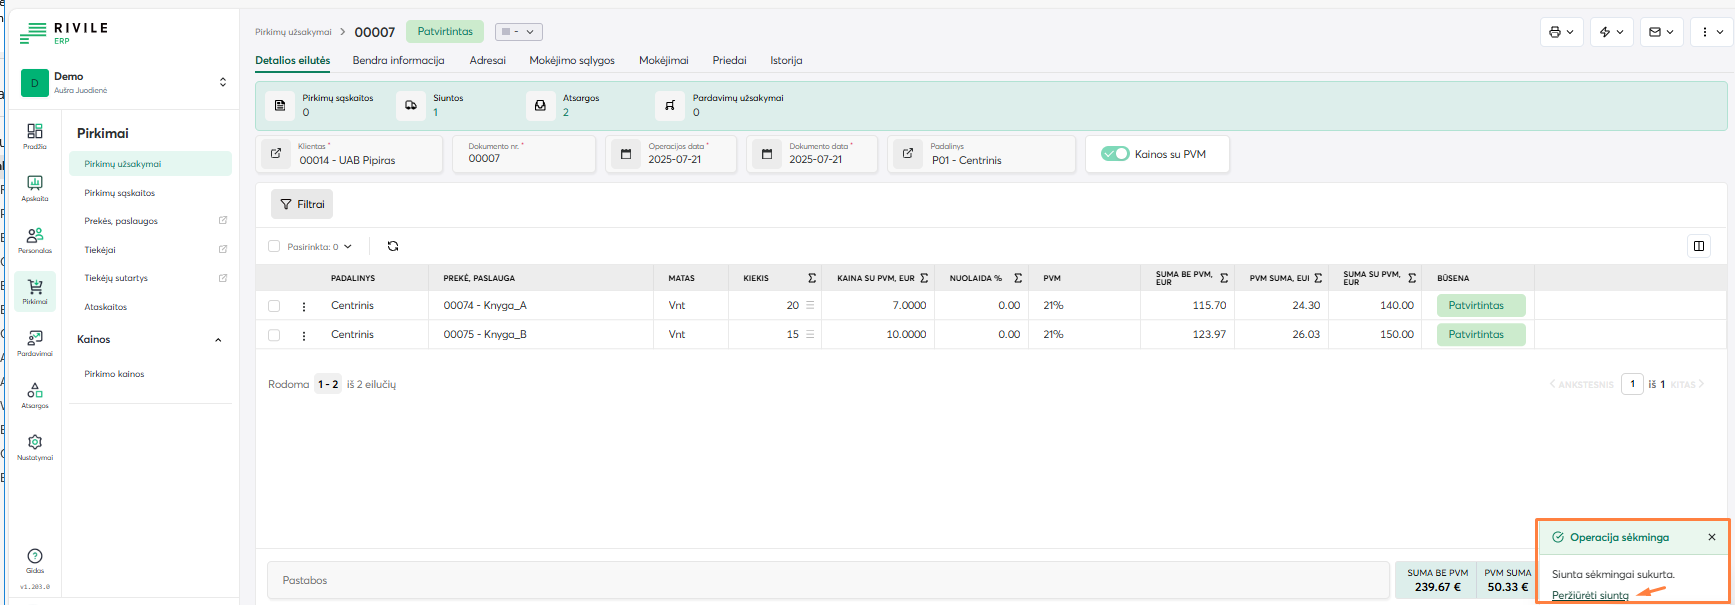
Task: Switch to the Bendra informacija tab
Action: [398, 61]
